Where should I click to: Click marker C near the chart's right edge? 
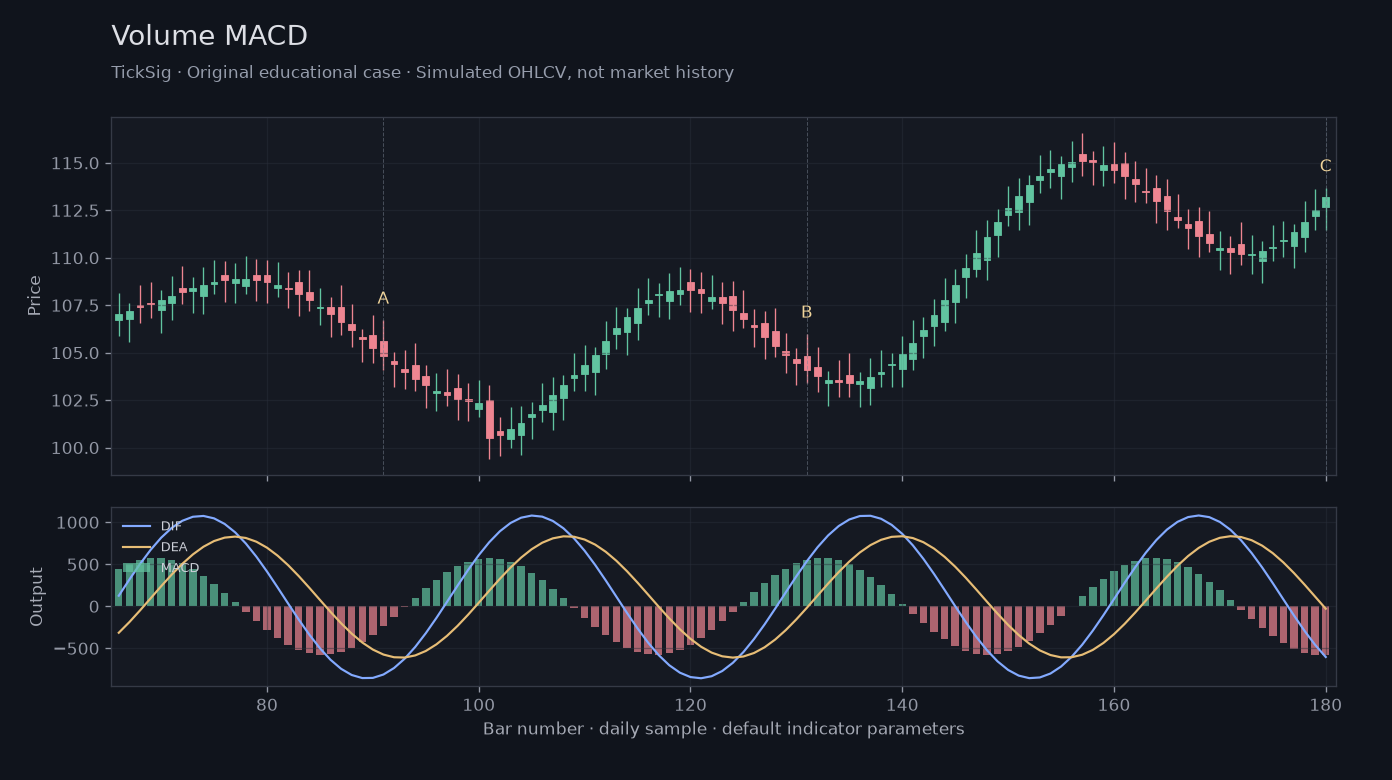[x=1325, y=166]
